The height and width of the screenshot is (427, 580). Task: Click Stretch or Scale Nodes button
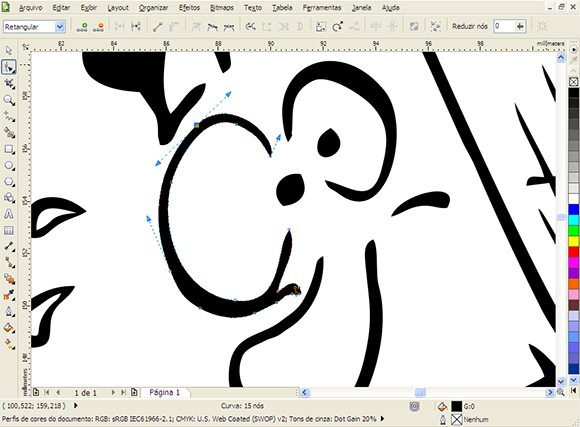tap(320, 26)
